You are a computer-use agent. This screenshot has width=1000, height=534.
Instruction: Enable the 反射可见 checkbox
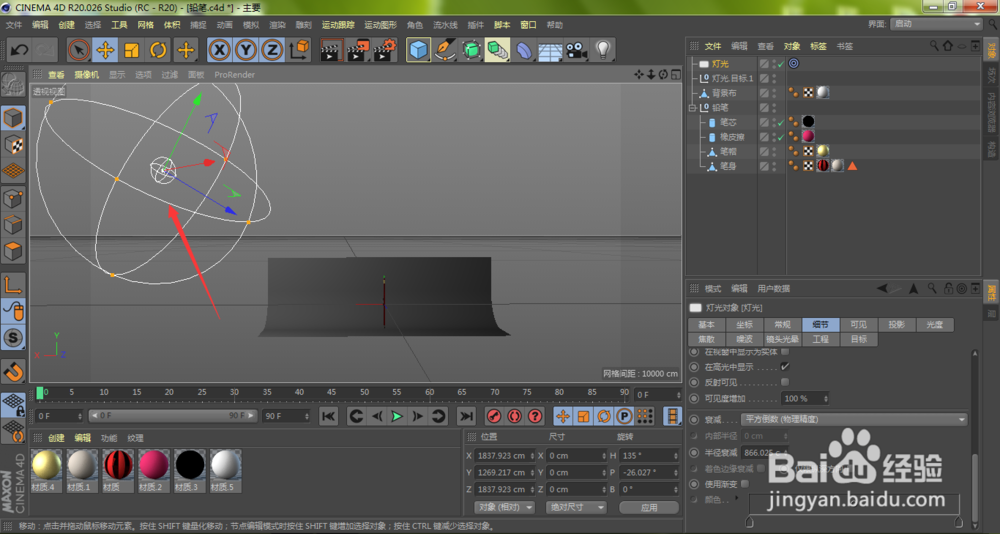(785, 382)
